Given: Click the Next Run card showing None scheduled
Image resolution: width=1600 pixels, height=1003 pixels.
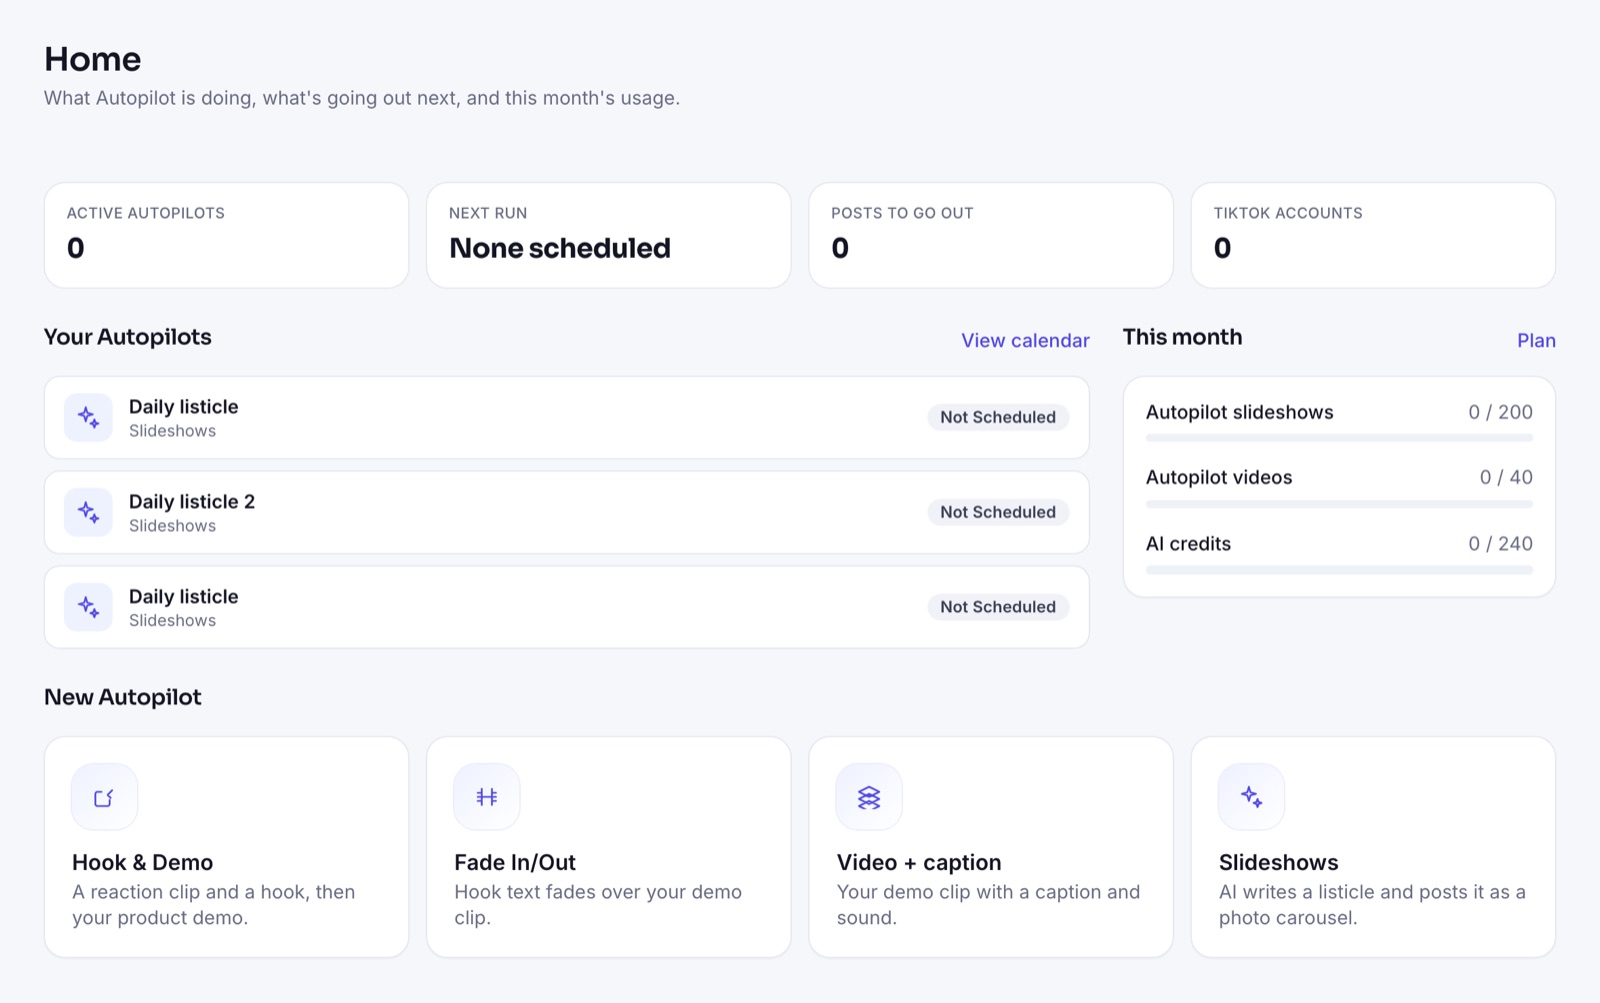Looking at the screenshot, I should tap(609, 235).
